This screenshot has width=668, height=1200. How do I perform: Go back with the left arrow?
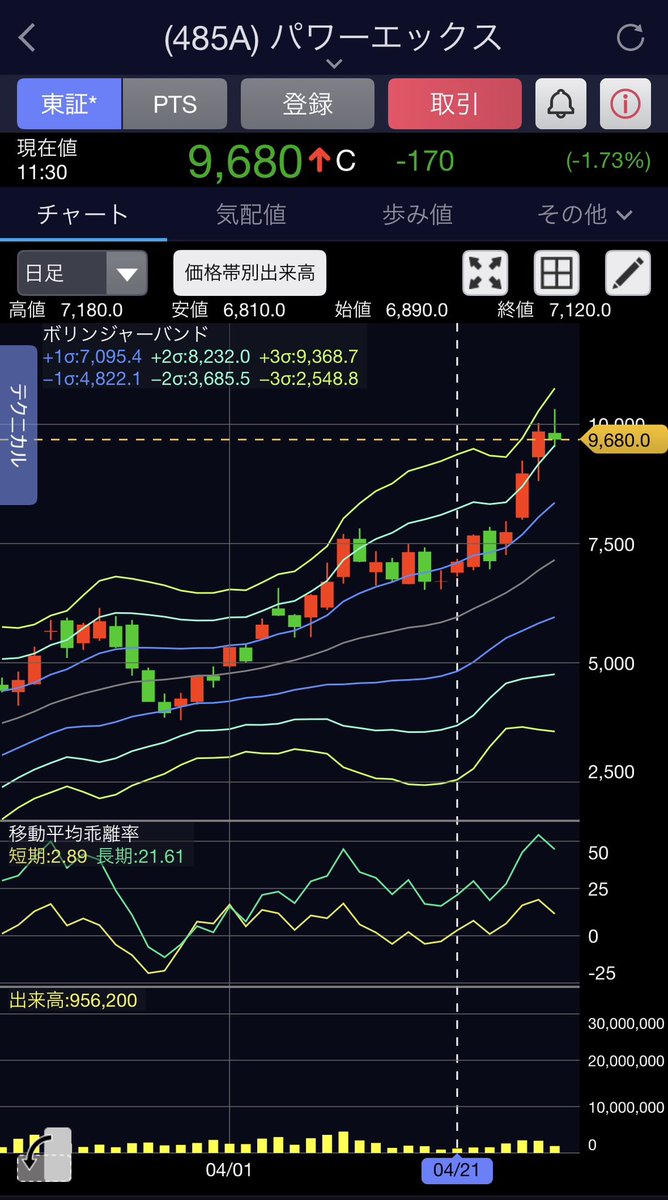(x=27, y=38)
